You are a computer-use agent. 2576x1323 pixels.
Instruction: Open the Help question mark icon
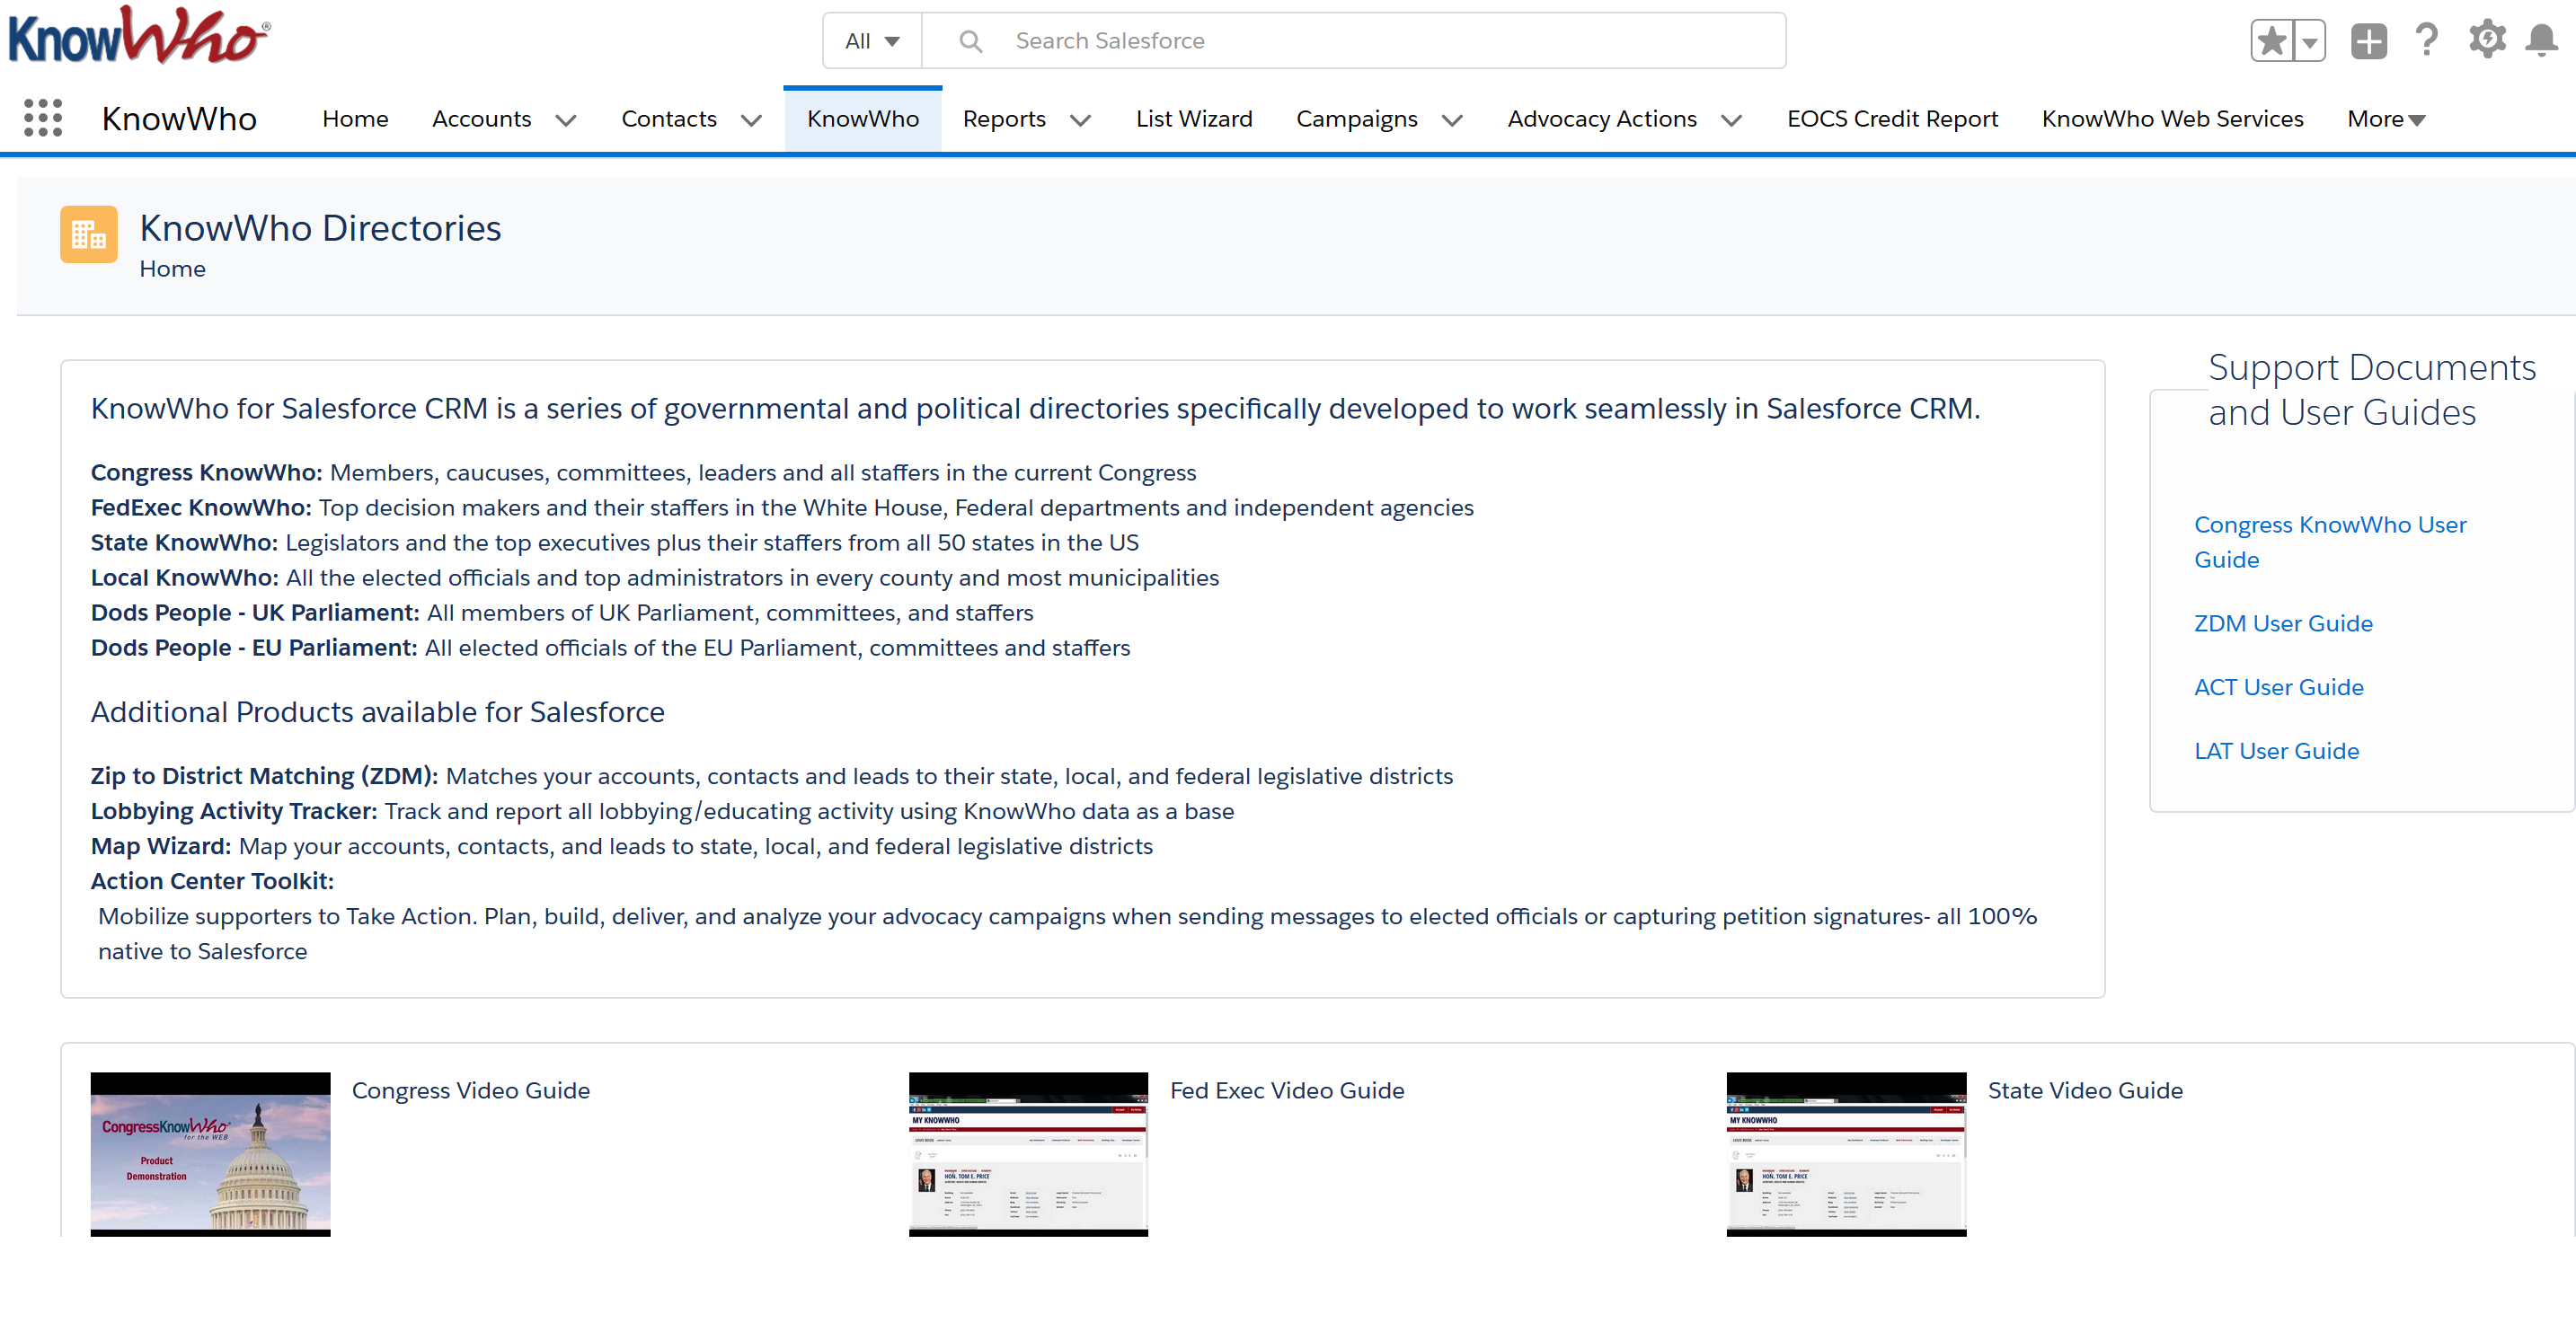(x=2426, y=40)
